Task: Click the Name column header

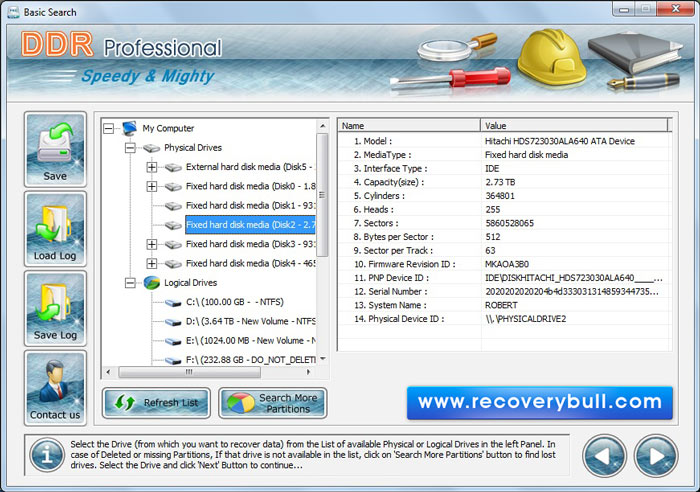Action: click(x=409, y=126)
